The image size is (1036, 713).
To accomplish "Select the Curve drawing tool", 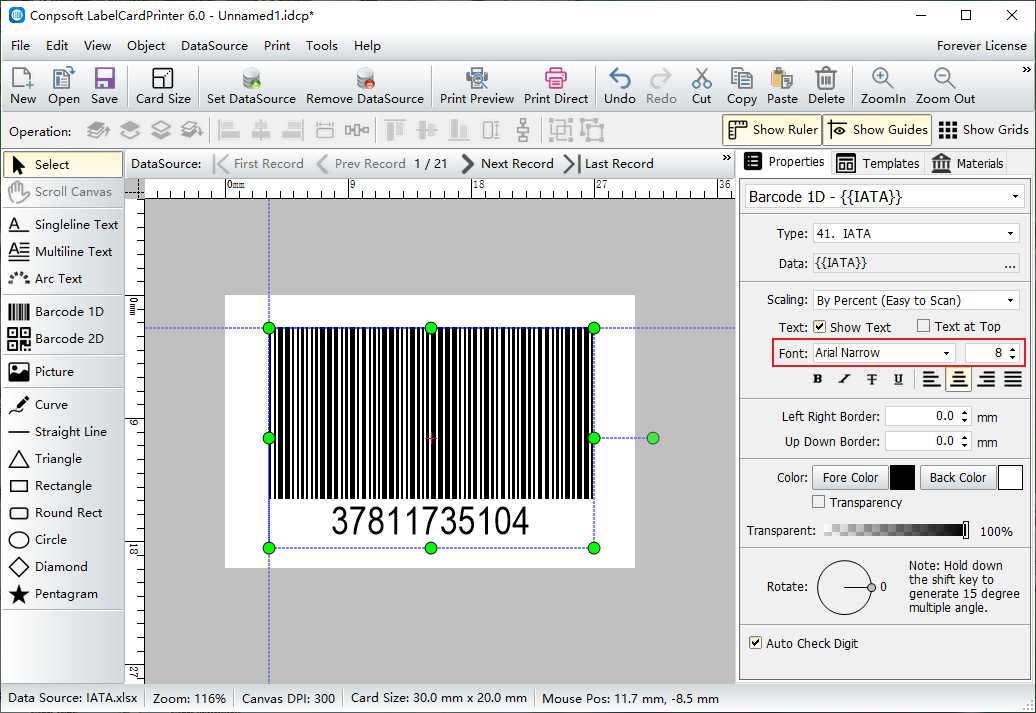I will [63, 404].
